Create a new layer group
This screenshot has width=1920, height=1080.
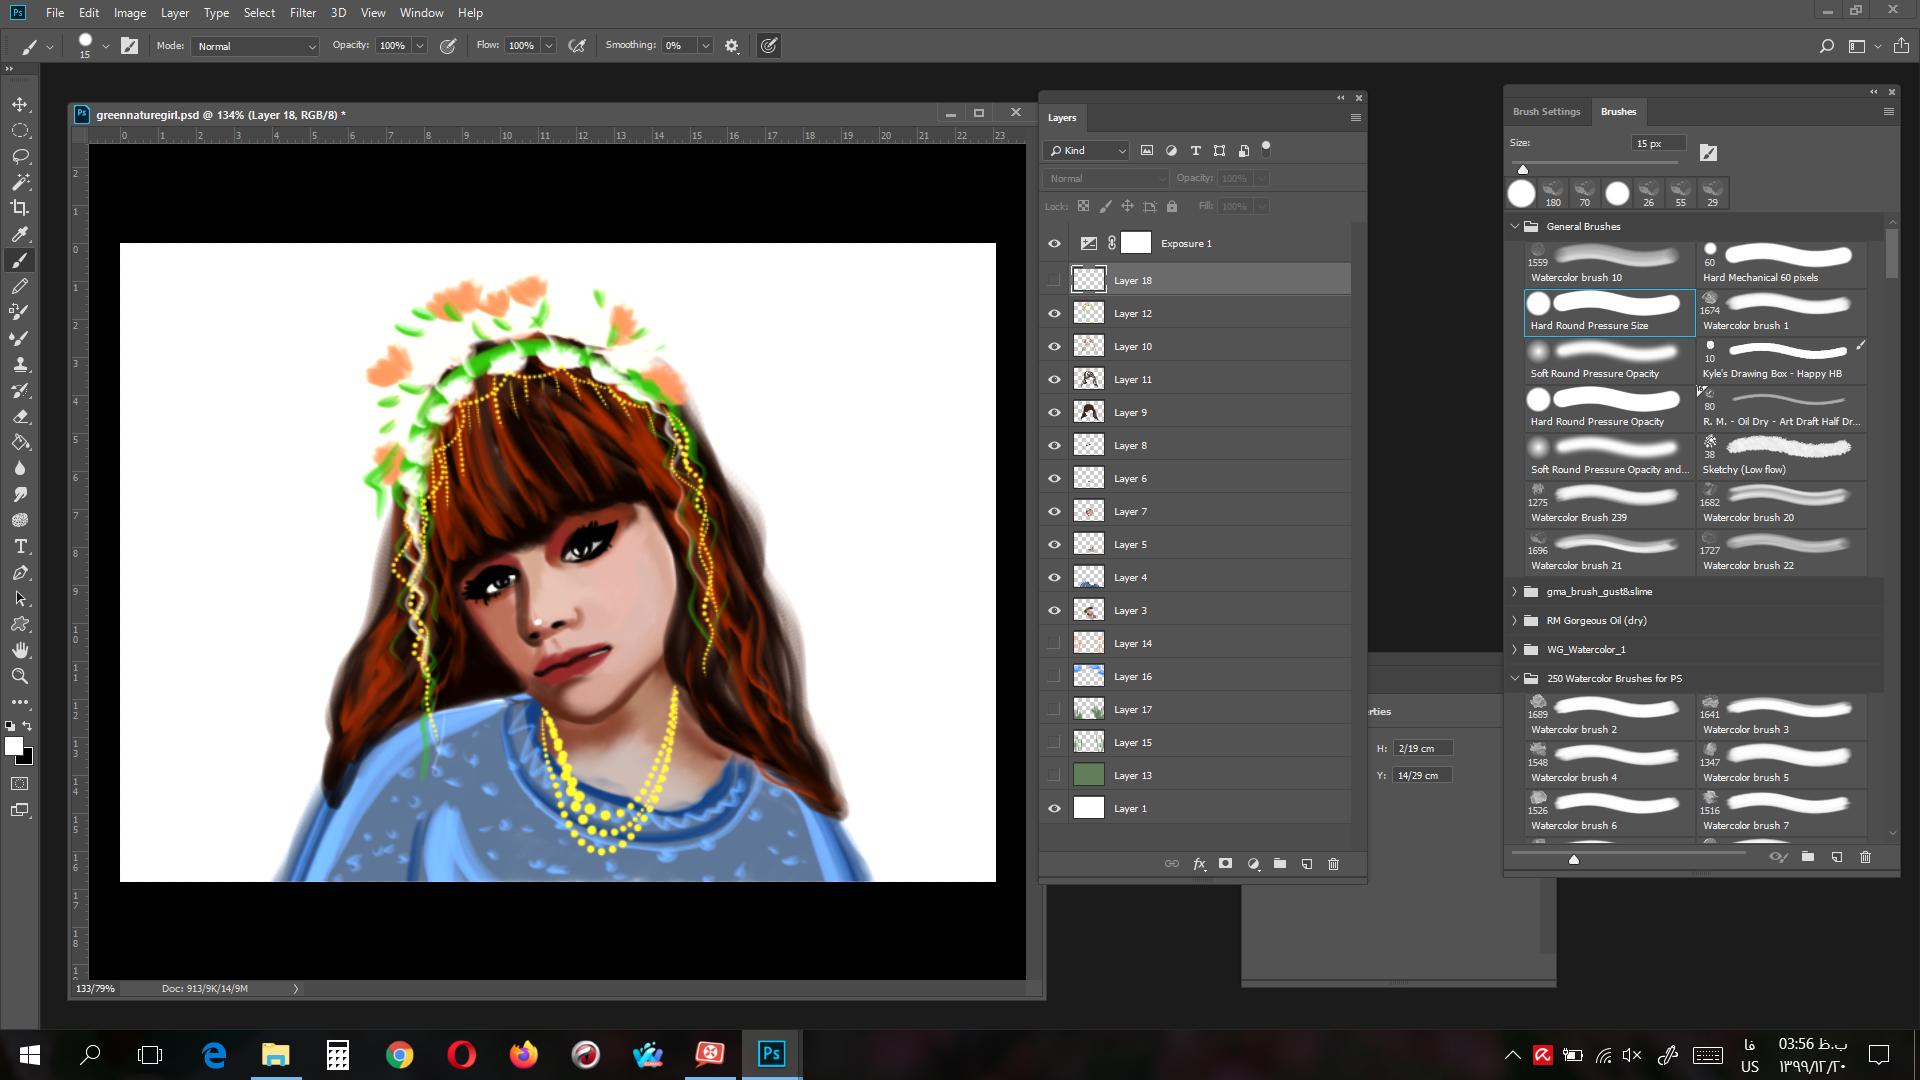click(x=1280, y=864)
